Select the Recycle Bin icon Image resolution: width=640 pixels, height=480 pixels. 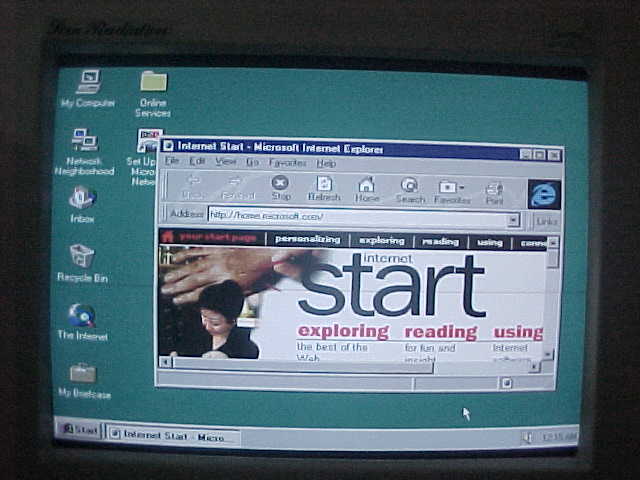(x=82, y=263)
